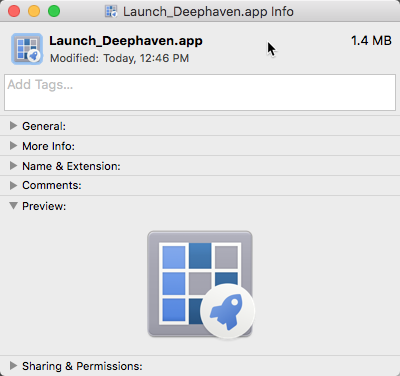Click the Launch_Deephaven.app Info window title
Viewport: 400px width, 376px height.
[208, 12]
